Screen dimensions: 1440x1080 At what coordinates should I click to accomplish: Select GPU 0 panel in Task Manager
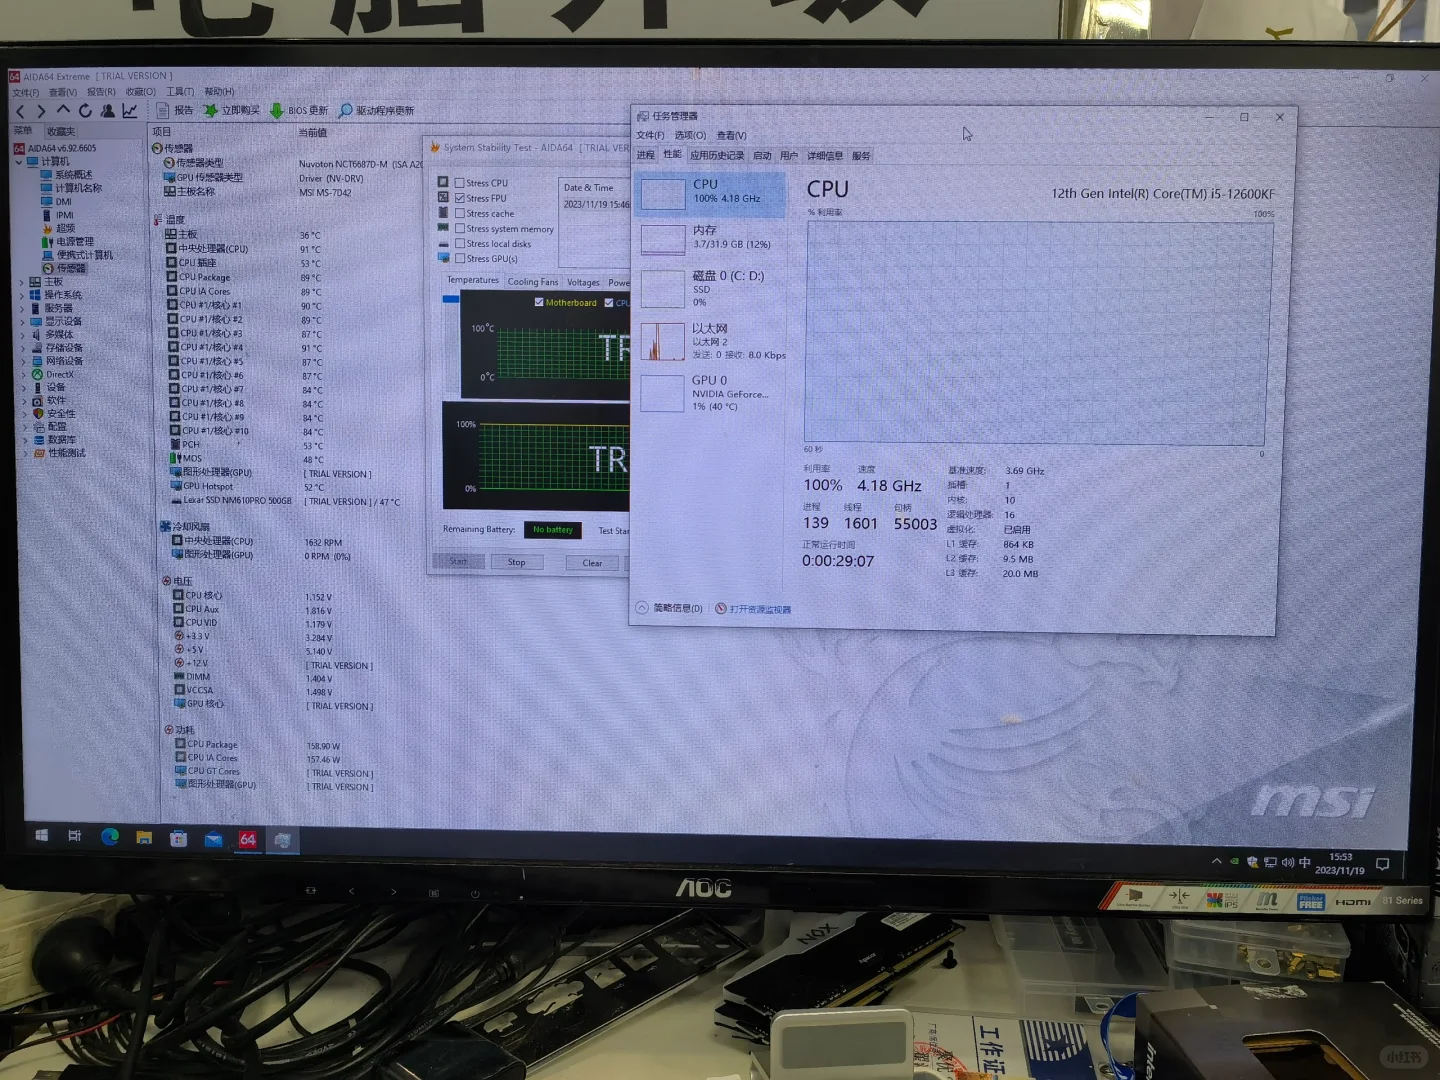coord(711,393)
